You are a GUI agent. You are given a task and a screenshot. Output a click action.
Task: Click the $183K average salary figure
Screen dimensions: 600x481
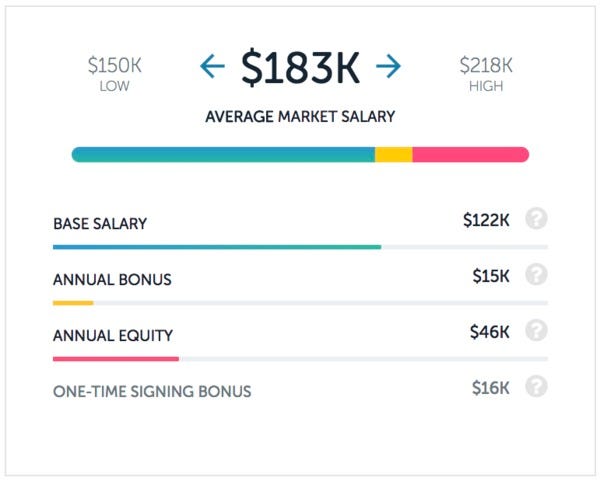click(300, 67)
